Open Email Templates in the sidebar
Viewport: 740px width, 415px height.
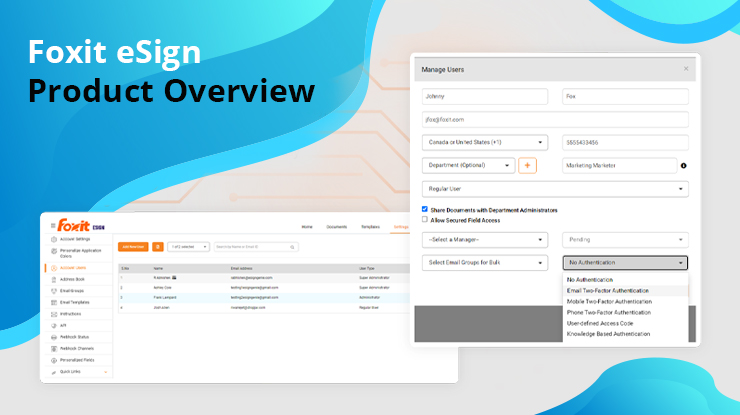(x=75, y=301)
